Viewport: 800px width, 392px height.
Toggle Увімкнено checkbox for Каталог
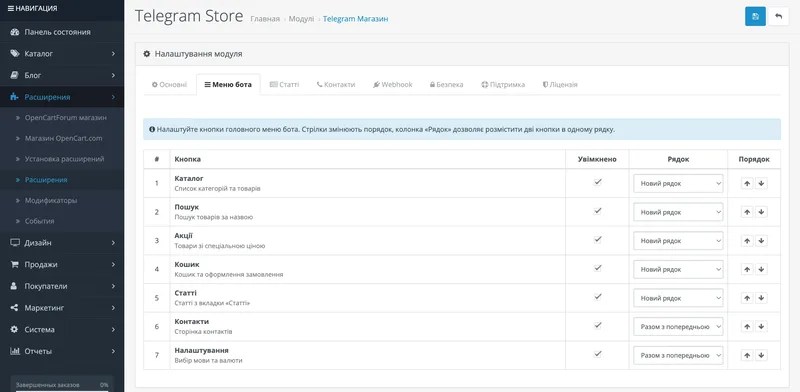pyautogui.click(x=597, y=182)
